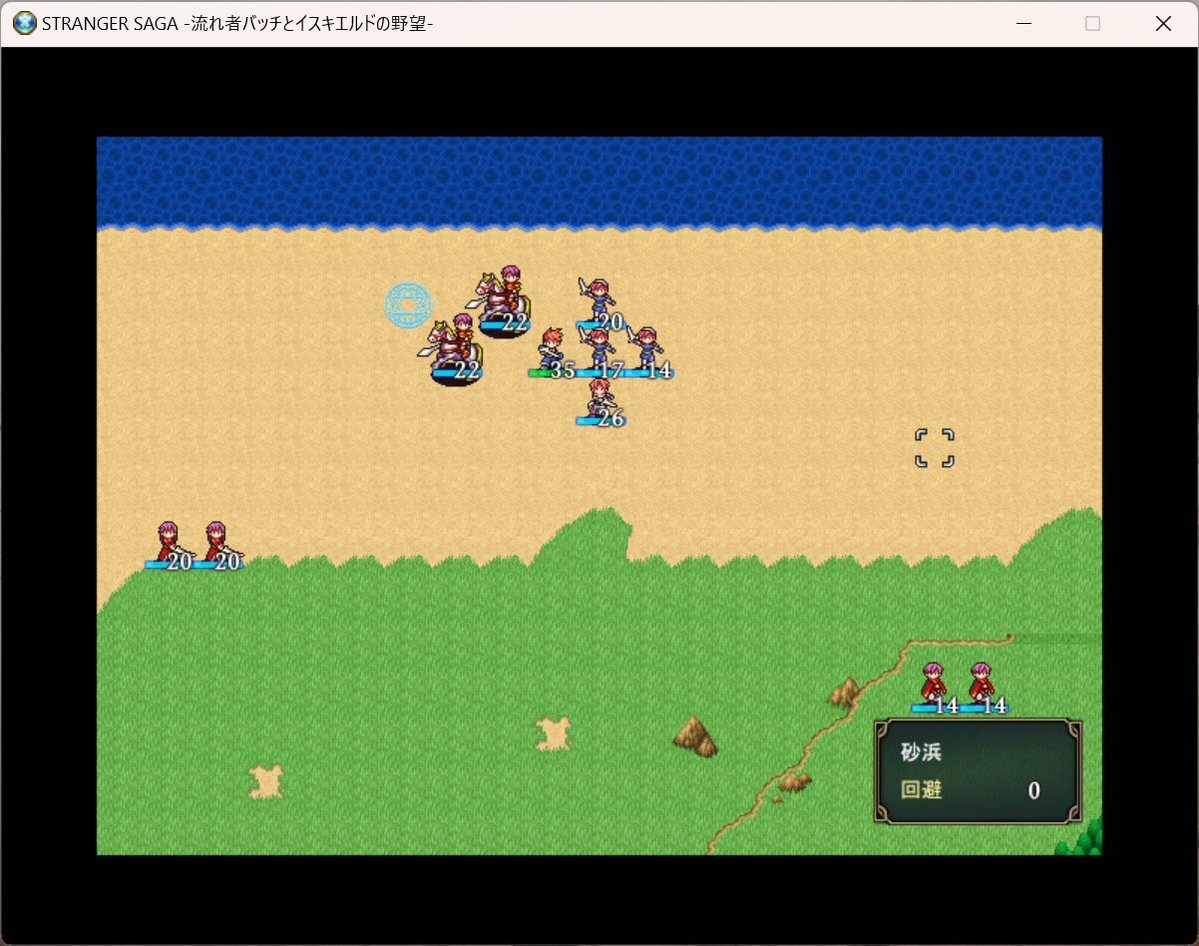1199x946 pixels.
Task: Close the STRANGER SAGA game window
Action: coord(1163,24)
